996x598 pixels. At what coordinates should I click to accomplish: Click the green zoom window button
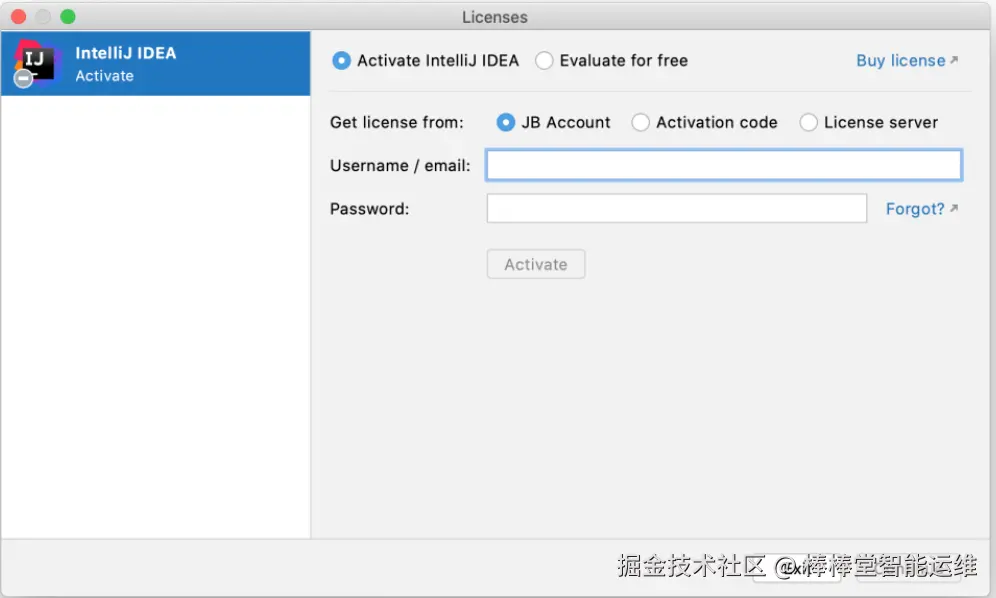pos(68,17)
